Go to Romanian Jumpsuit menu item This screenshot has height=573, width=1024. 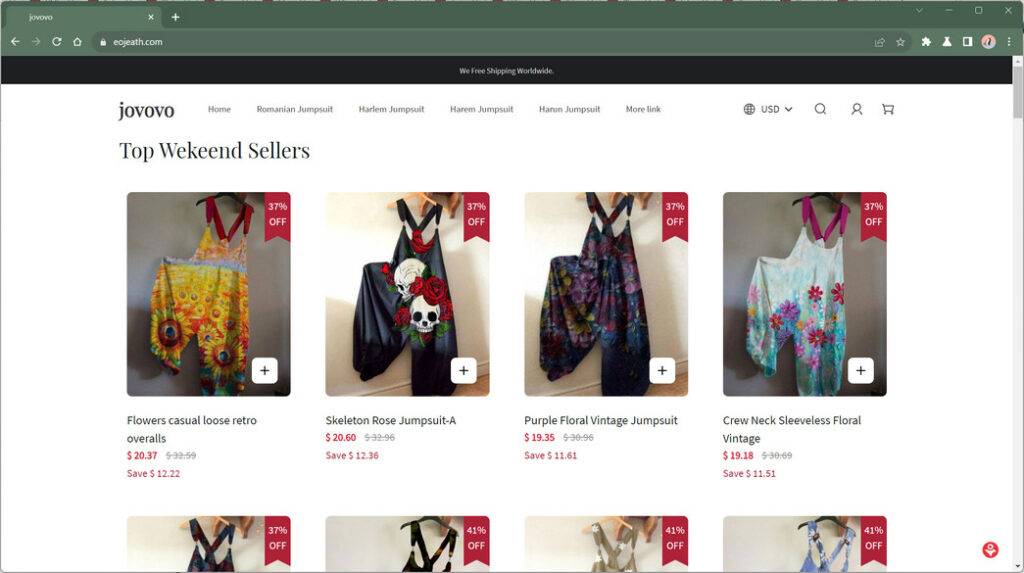pyautogui.click(x=294, y=109)
